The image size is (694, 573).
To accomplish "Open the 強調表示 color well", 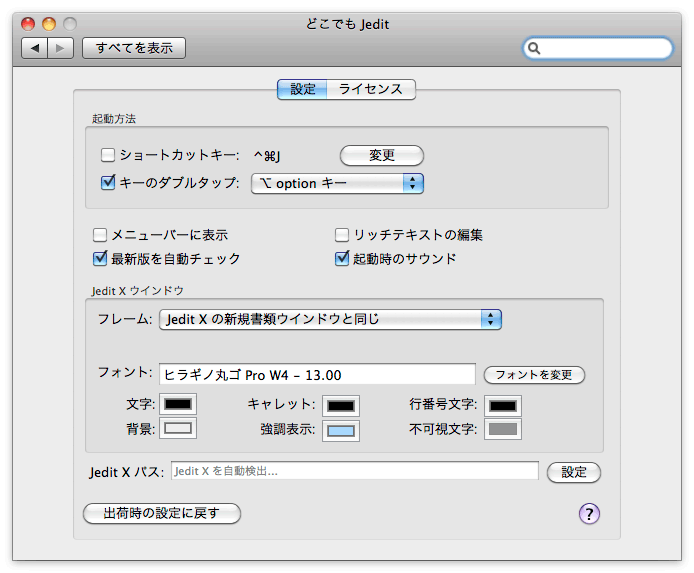I will click(341, 431).
